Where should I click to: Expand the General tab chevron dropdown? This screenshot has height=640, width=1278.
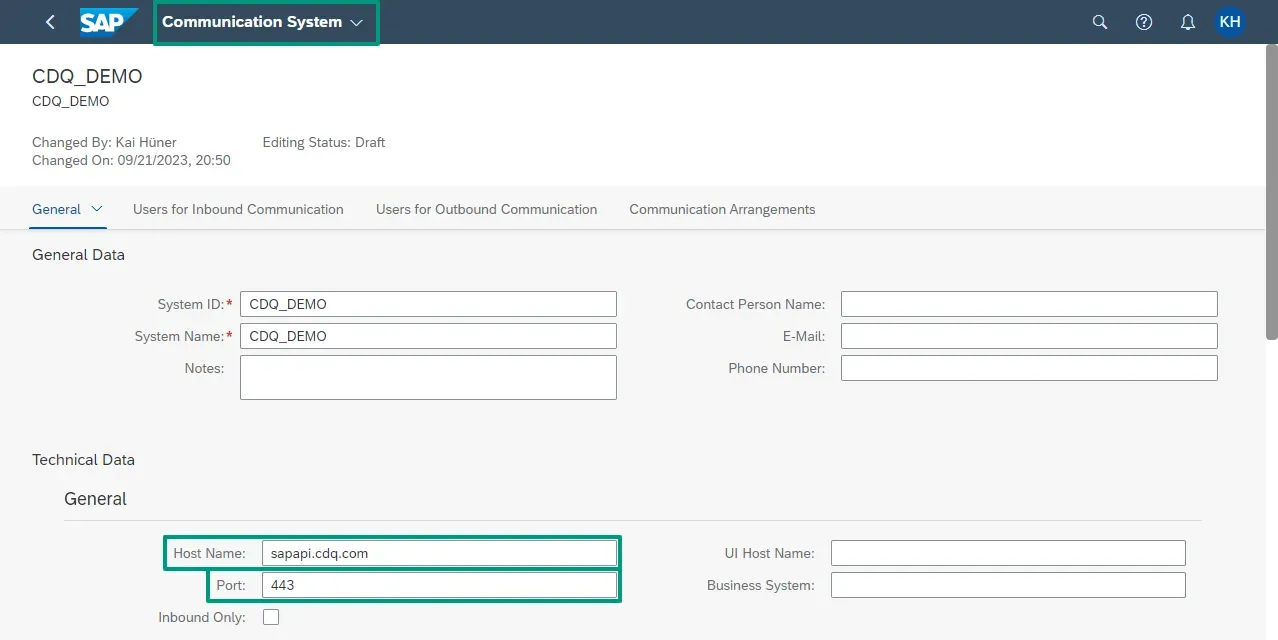coord(97,209)
